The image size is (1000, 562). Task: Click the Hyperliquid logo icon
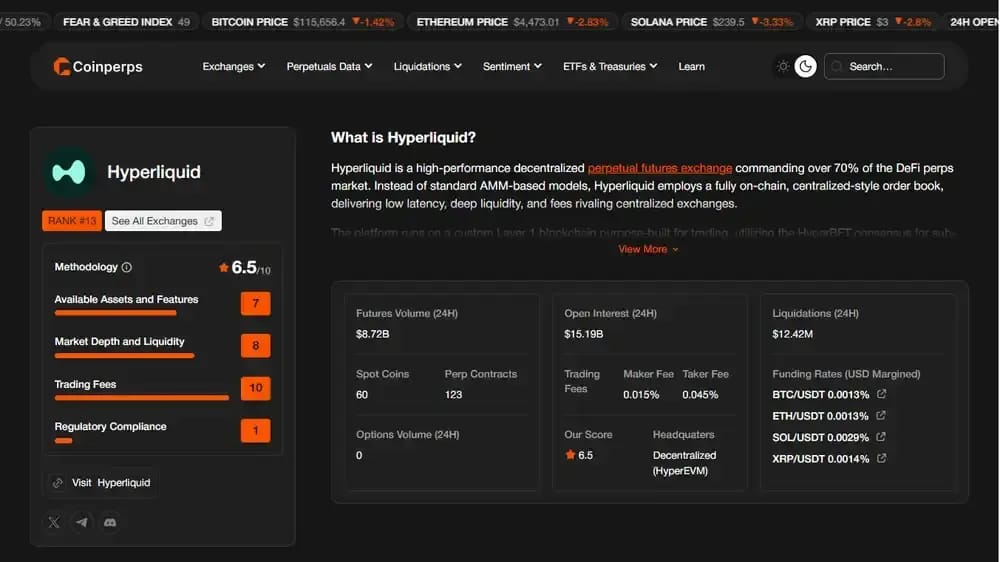[68, 172]
